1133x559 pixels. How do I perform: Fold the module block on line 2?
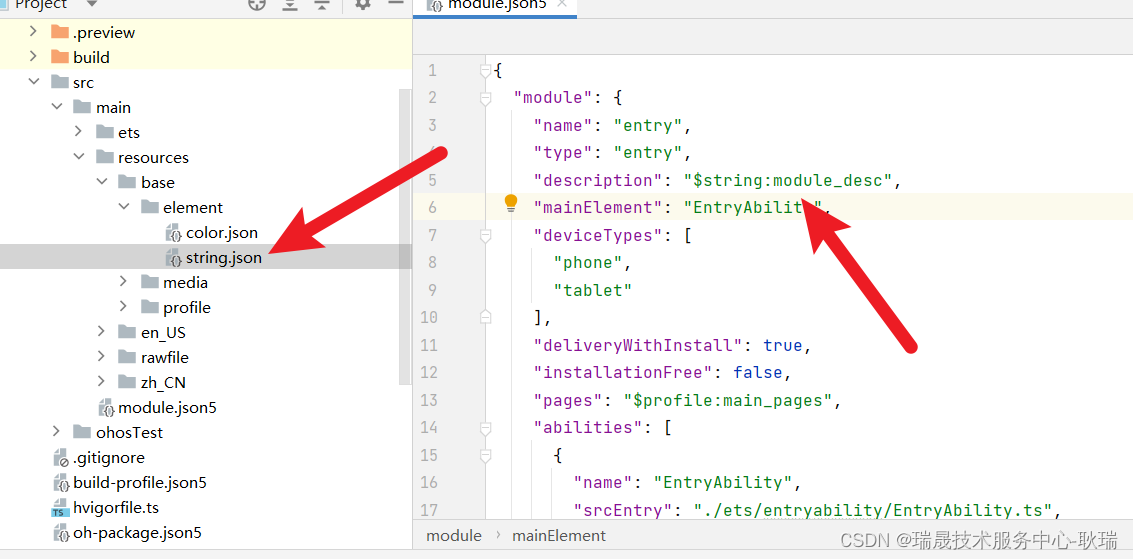[486, 98]
